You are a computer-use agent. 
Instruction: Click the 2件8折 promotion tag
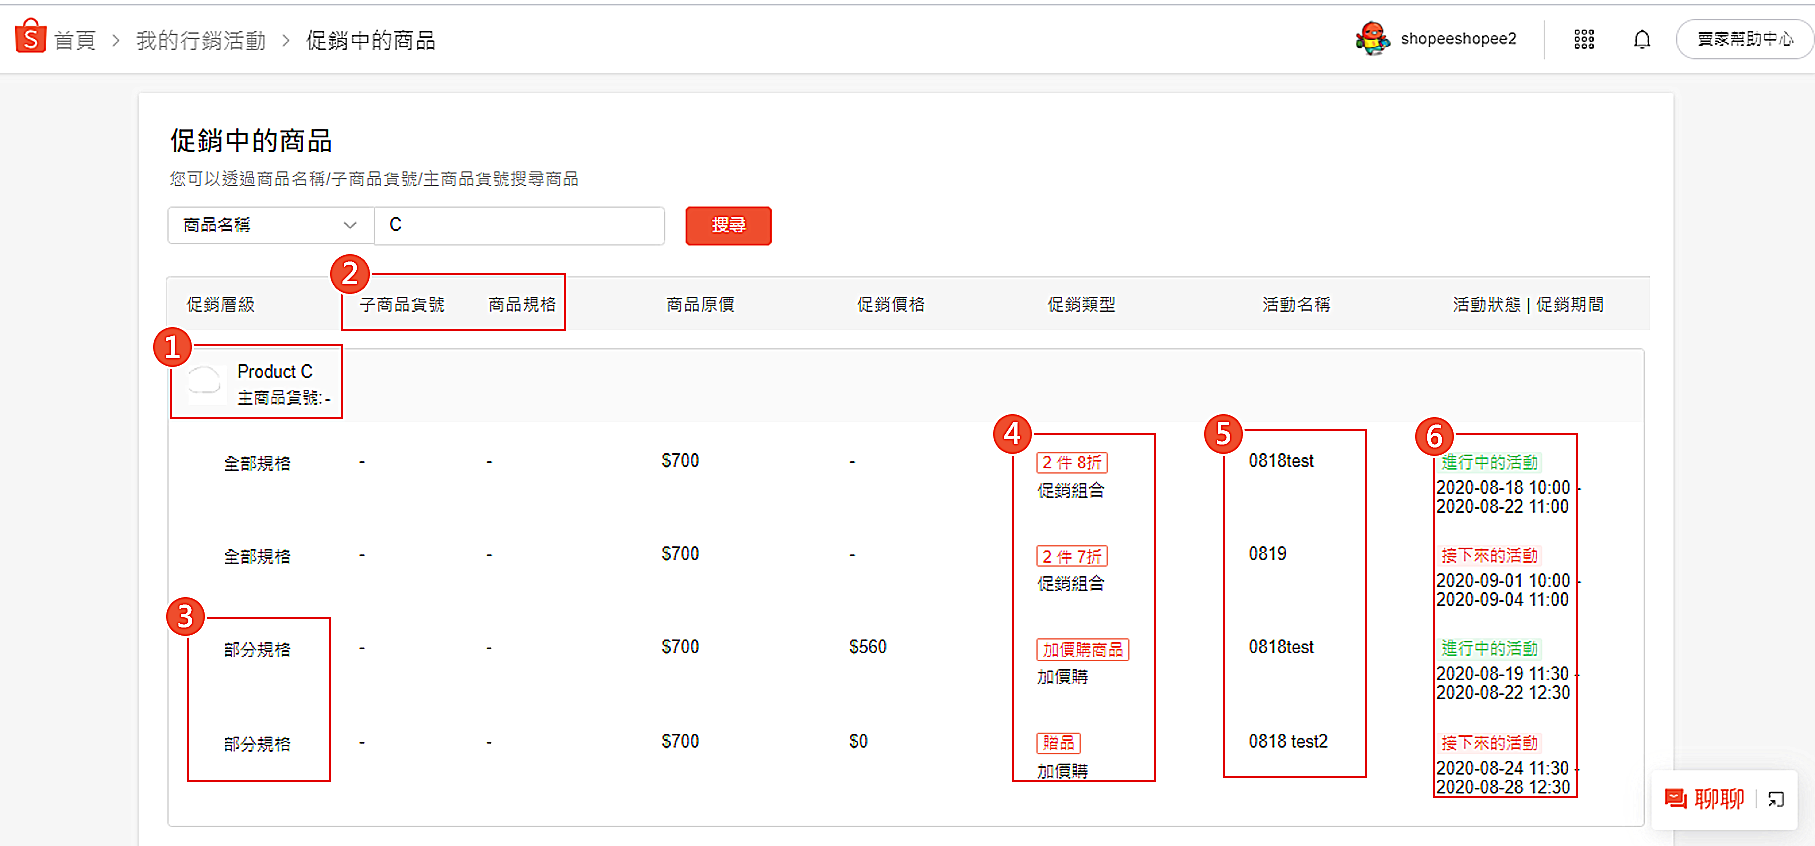click(1072, 462)
